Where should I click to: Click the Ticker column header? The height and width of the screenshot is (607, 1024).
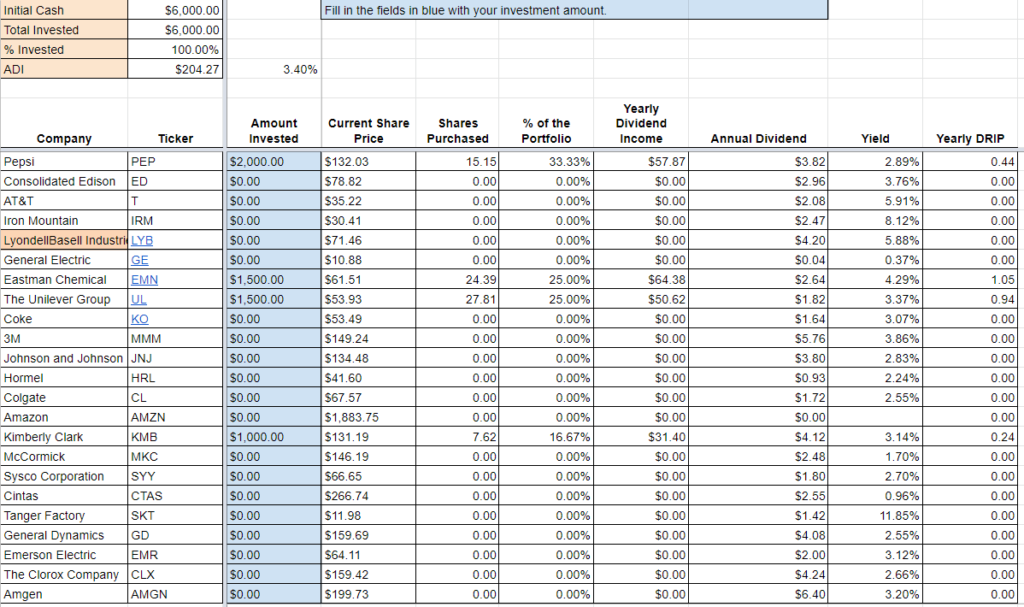(175, 139)
